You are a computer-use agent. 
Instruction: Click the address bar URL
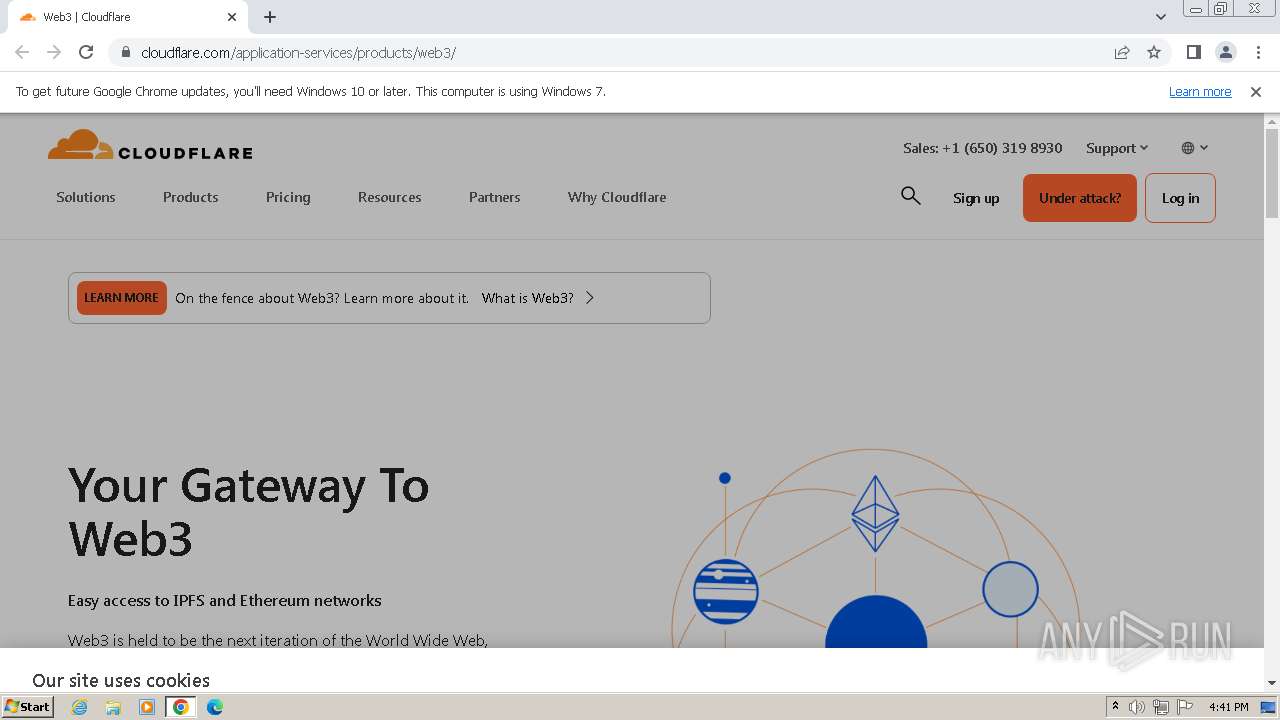(x=298, y=52)
